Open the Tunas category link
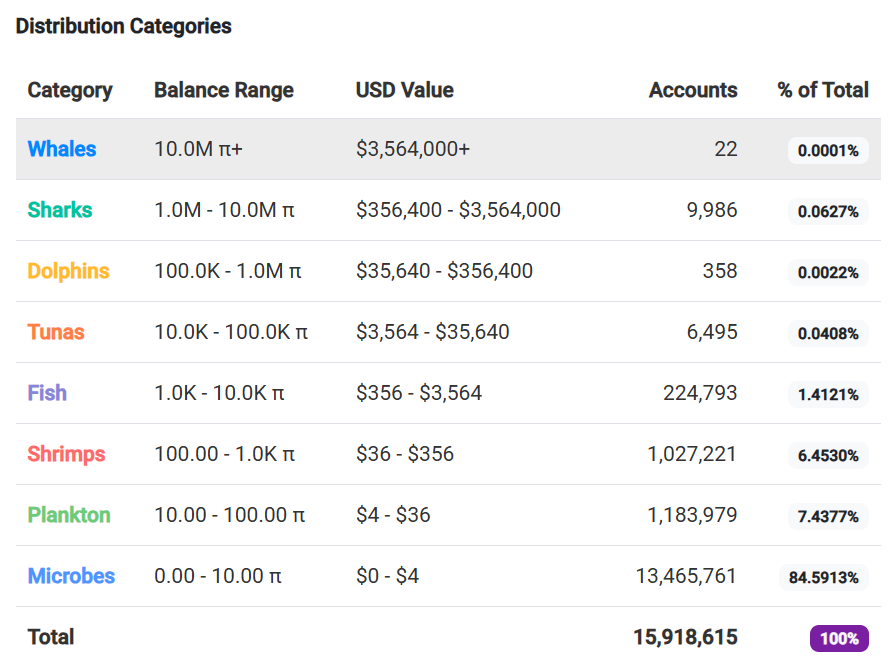 (x=56, y=332)
